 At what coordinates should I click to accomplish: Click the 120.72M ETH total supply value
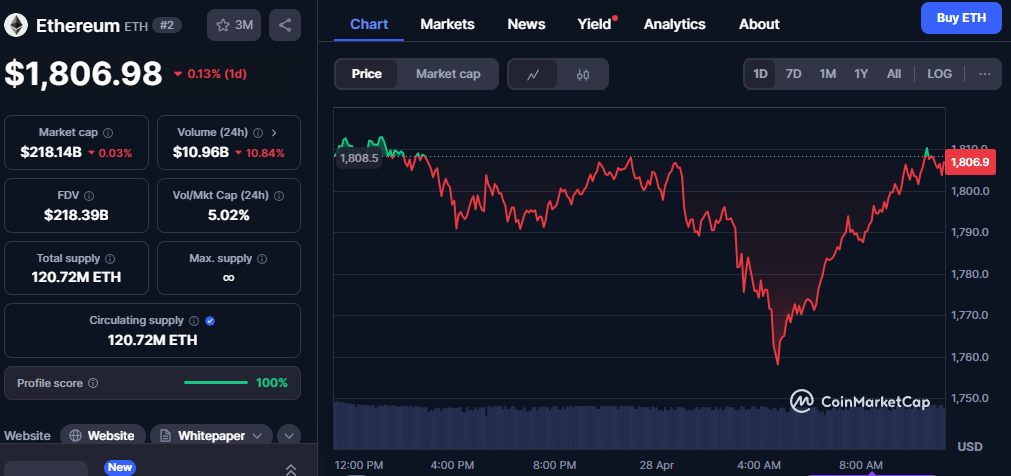tap(76, 278)
